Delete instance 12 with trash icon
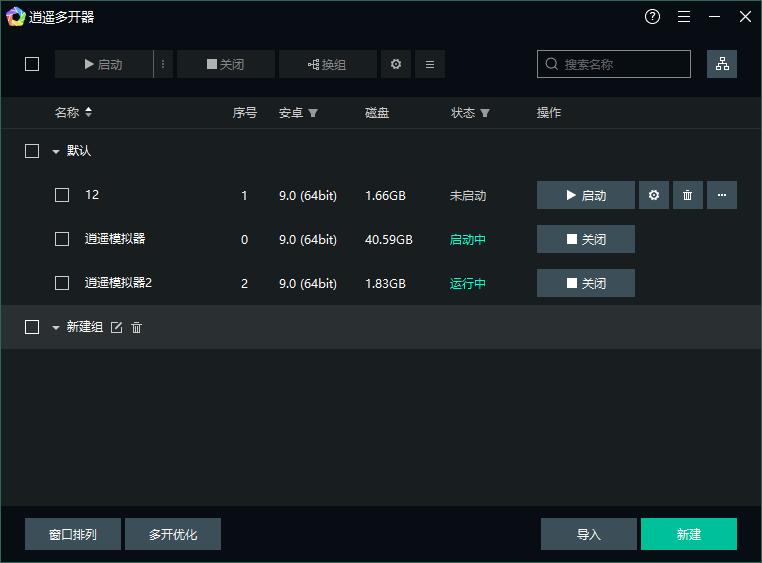The width and height of the screenshot is (762, 563). (687, 195)
